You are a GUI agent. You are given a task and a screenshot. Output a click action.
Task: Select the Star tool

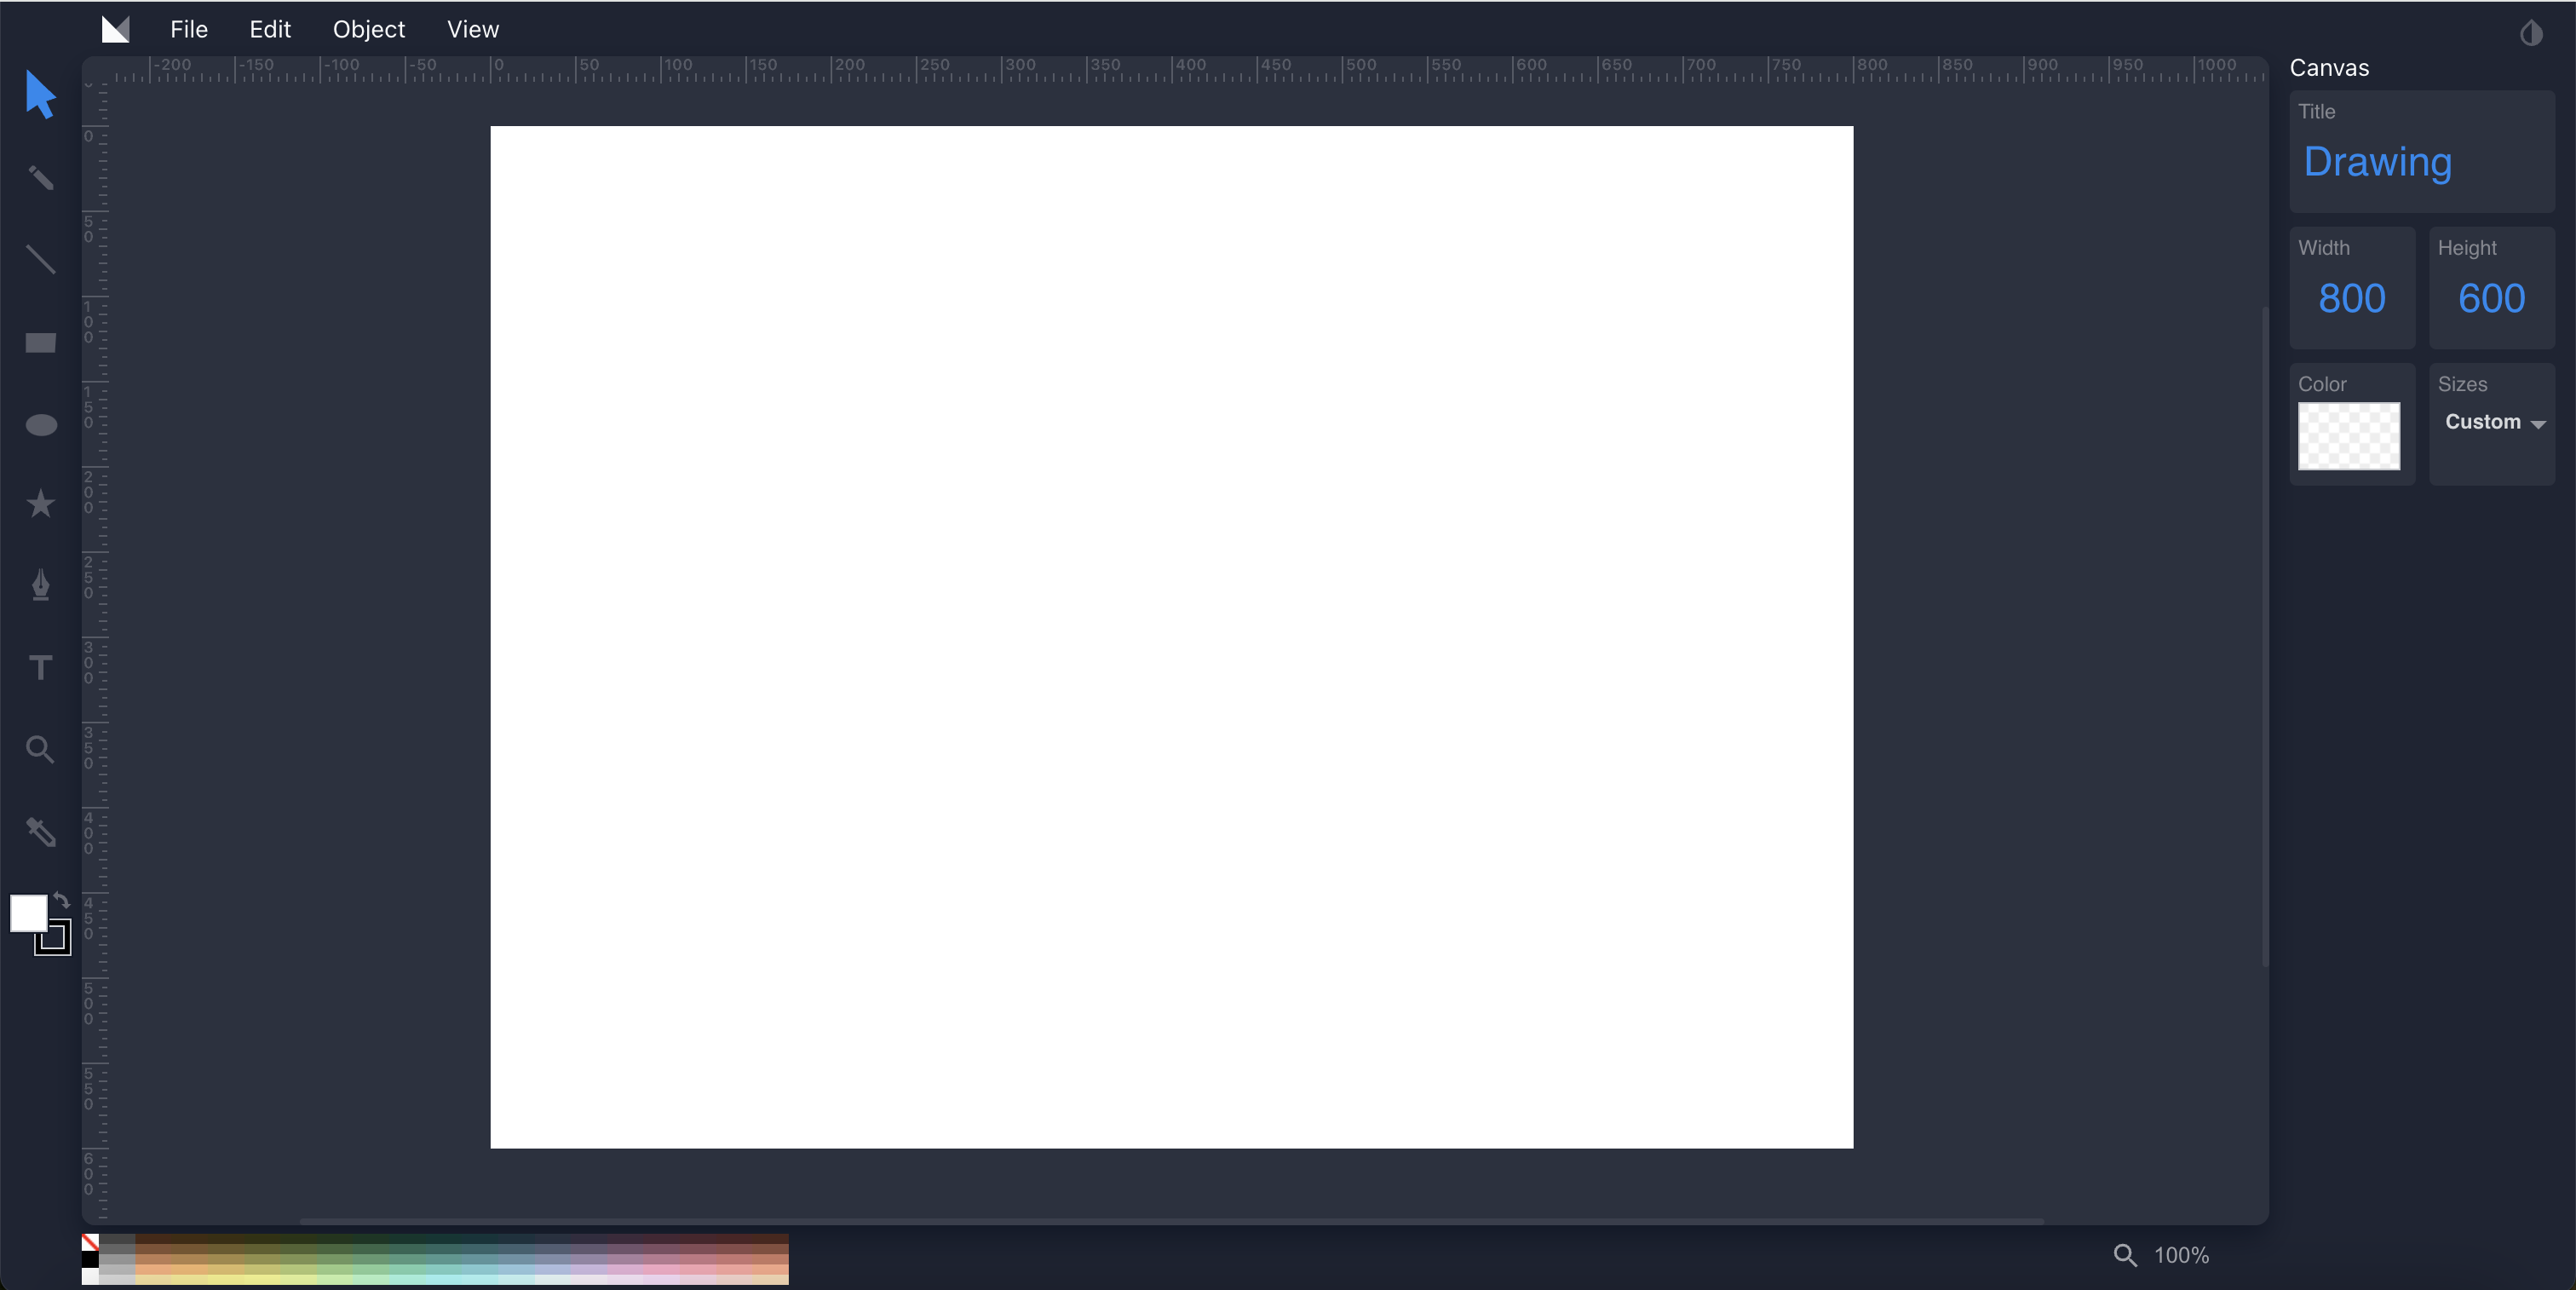pyautogui.click(x=41, y=504)
